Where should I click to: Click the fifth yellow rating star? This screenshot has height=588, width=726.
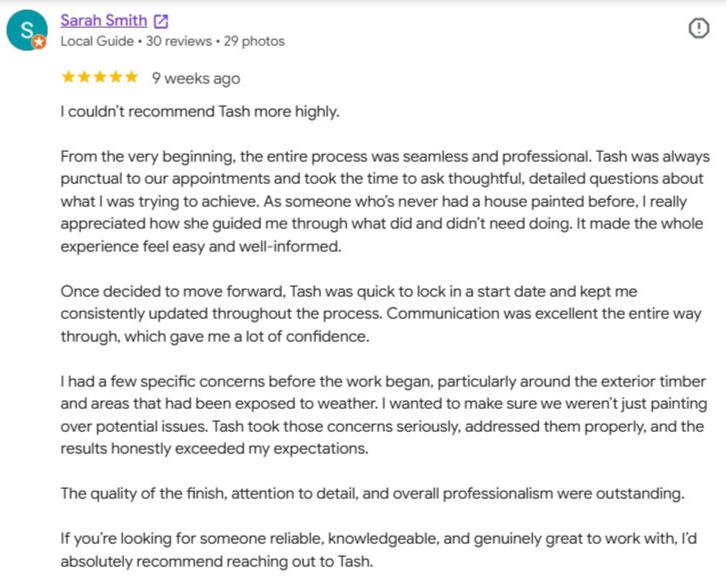(131, 77)
